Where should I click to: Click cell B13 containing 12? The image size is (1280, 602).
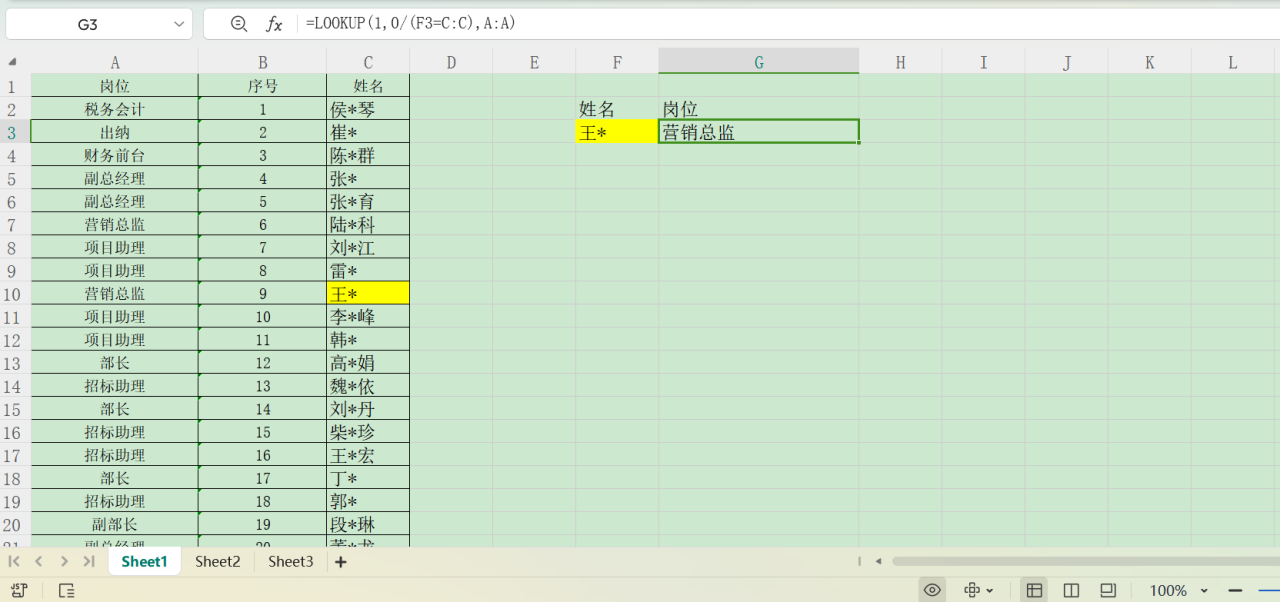click(x=262, y=363)
